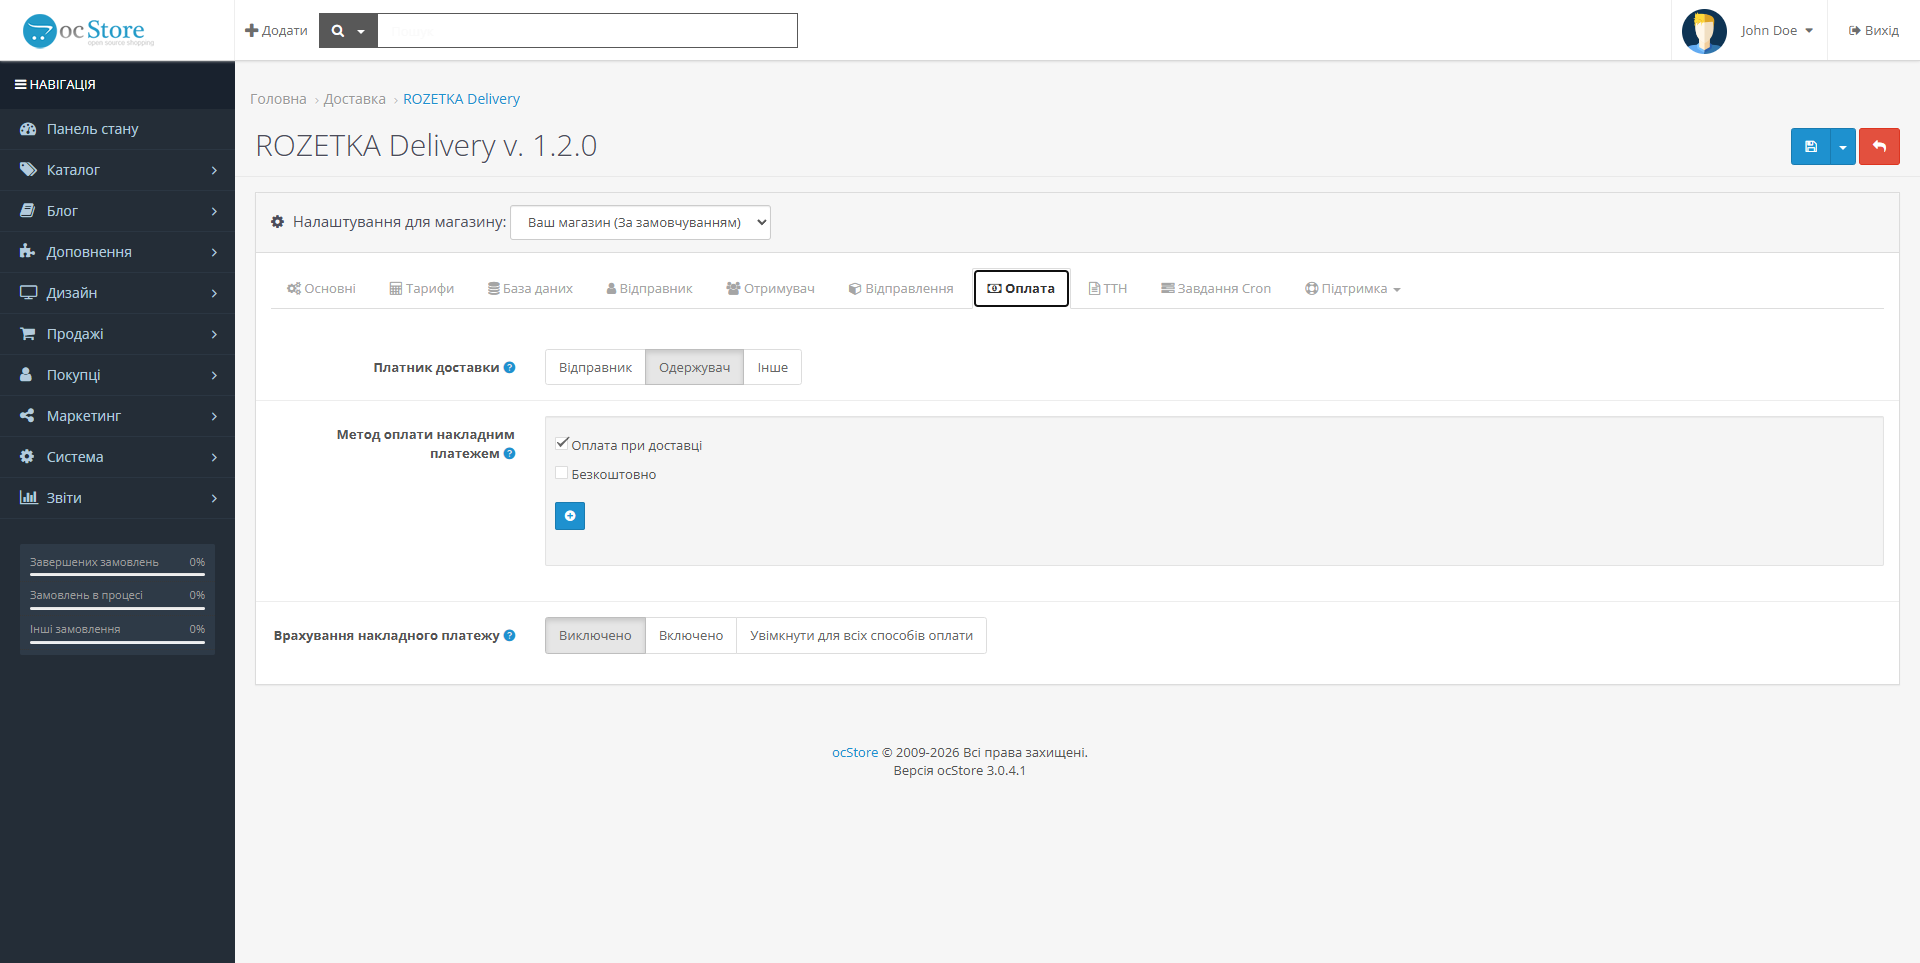Set cash-on-delivery accounting to Виключено
The image size is (1920, 963).
pos(595,635)
